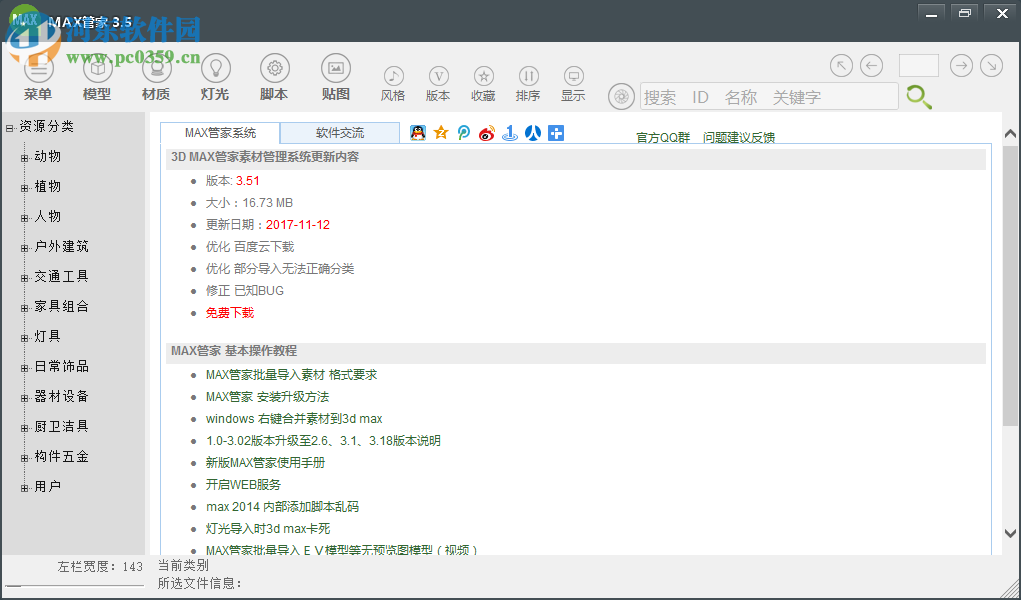The height and width of the screenshot is (600, 1021).
Task: Collapse the 资源分类 root node
Action: 8,126
